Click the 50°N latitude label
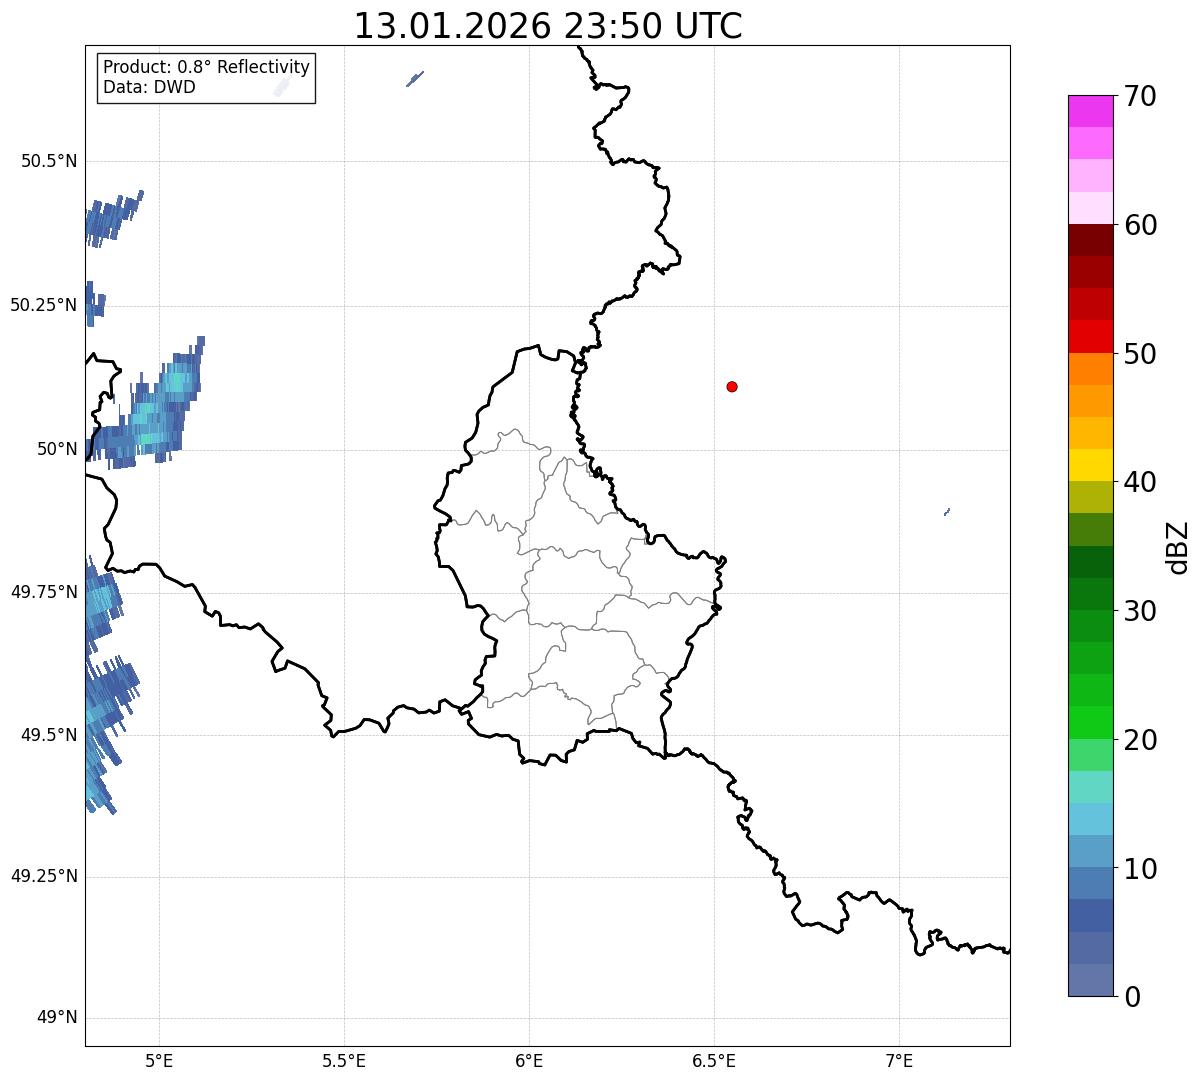The image size is (1202, 1081). [57, 449]
